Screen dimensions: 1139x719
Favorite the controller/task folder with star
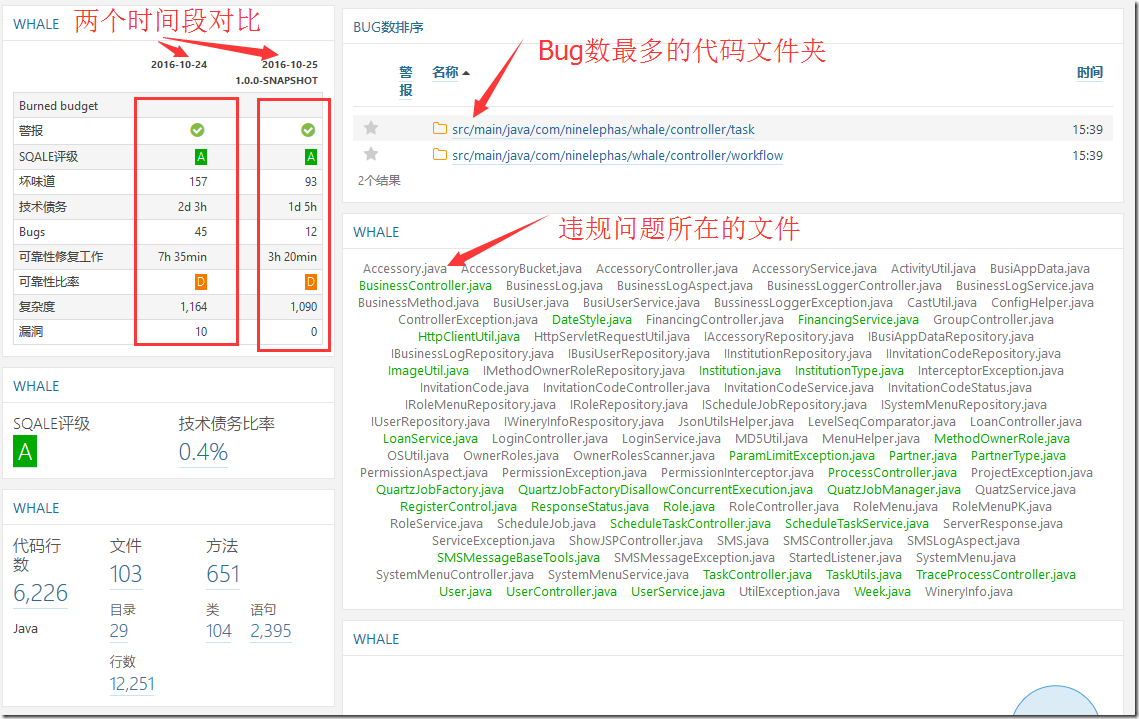tap(371, 129)
